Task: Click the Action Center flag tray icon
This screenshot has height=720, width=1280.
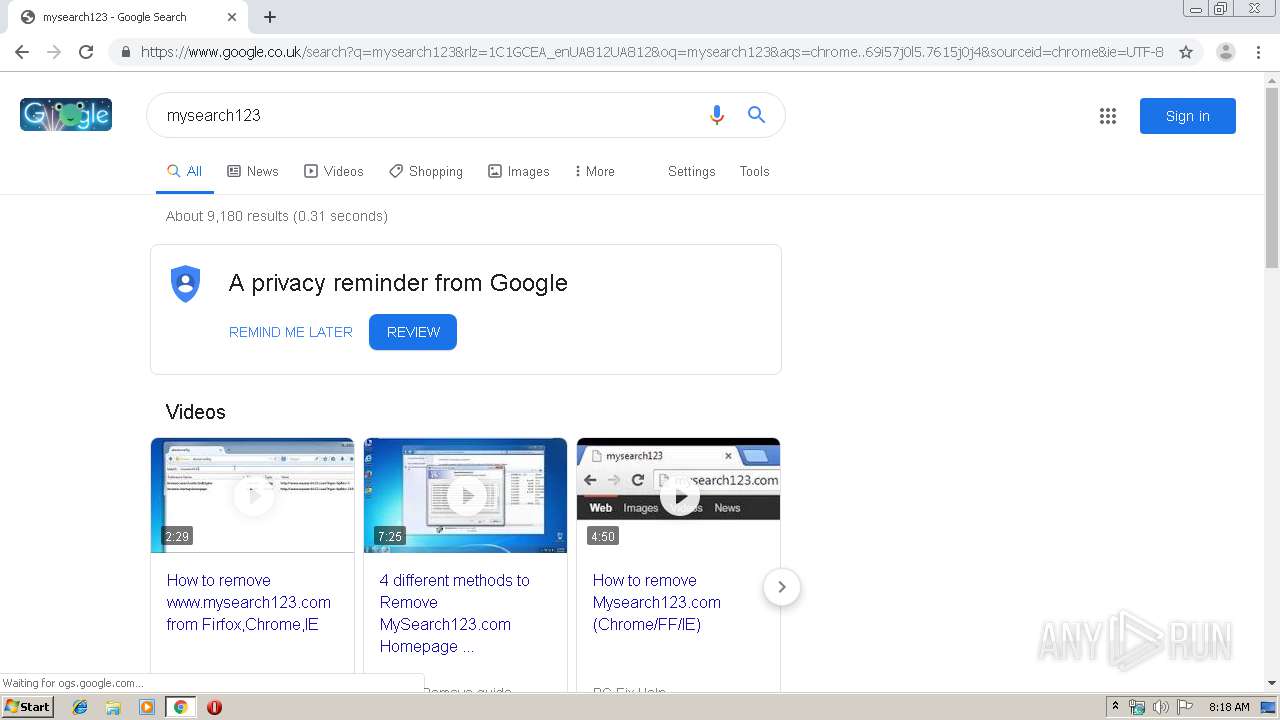Action: (1185, 707)
